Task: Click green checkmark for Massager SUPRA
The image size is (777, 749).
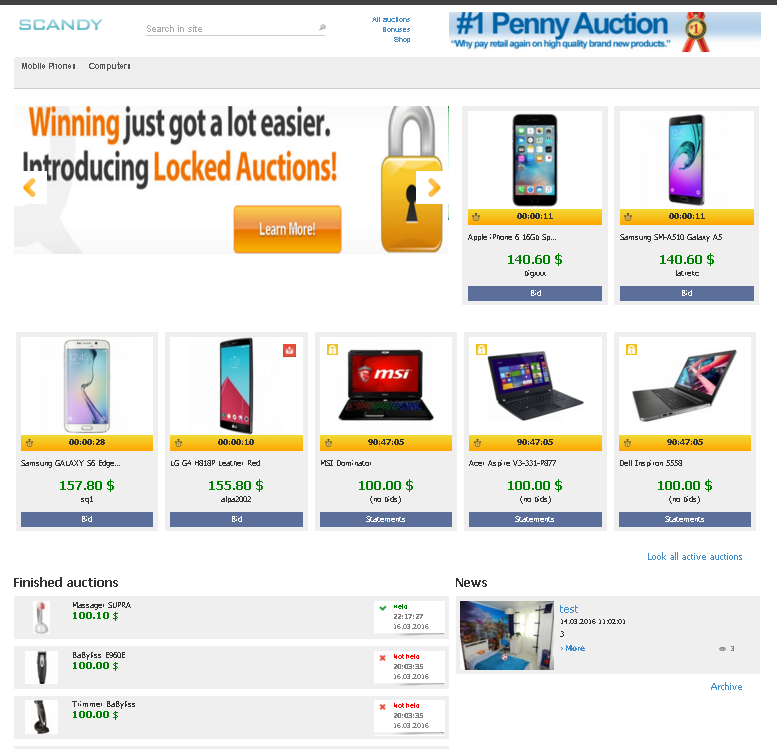Action: [x=383, y=608]
